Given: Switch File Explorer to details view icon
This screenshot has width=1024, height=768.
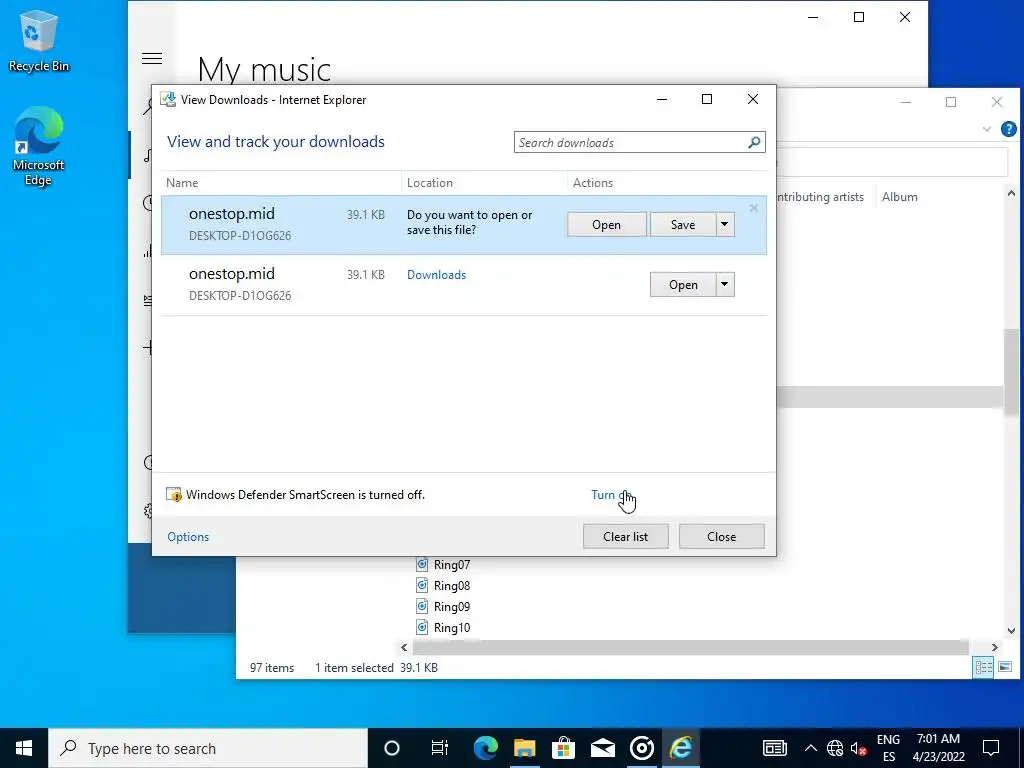Looking at the screenshot, I should pos(984,667).
